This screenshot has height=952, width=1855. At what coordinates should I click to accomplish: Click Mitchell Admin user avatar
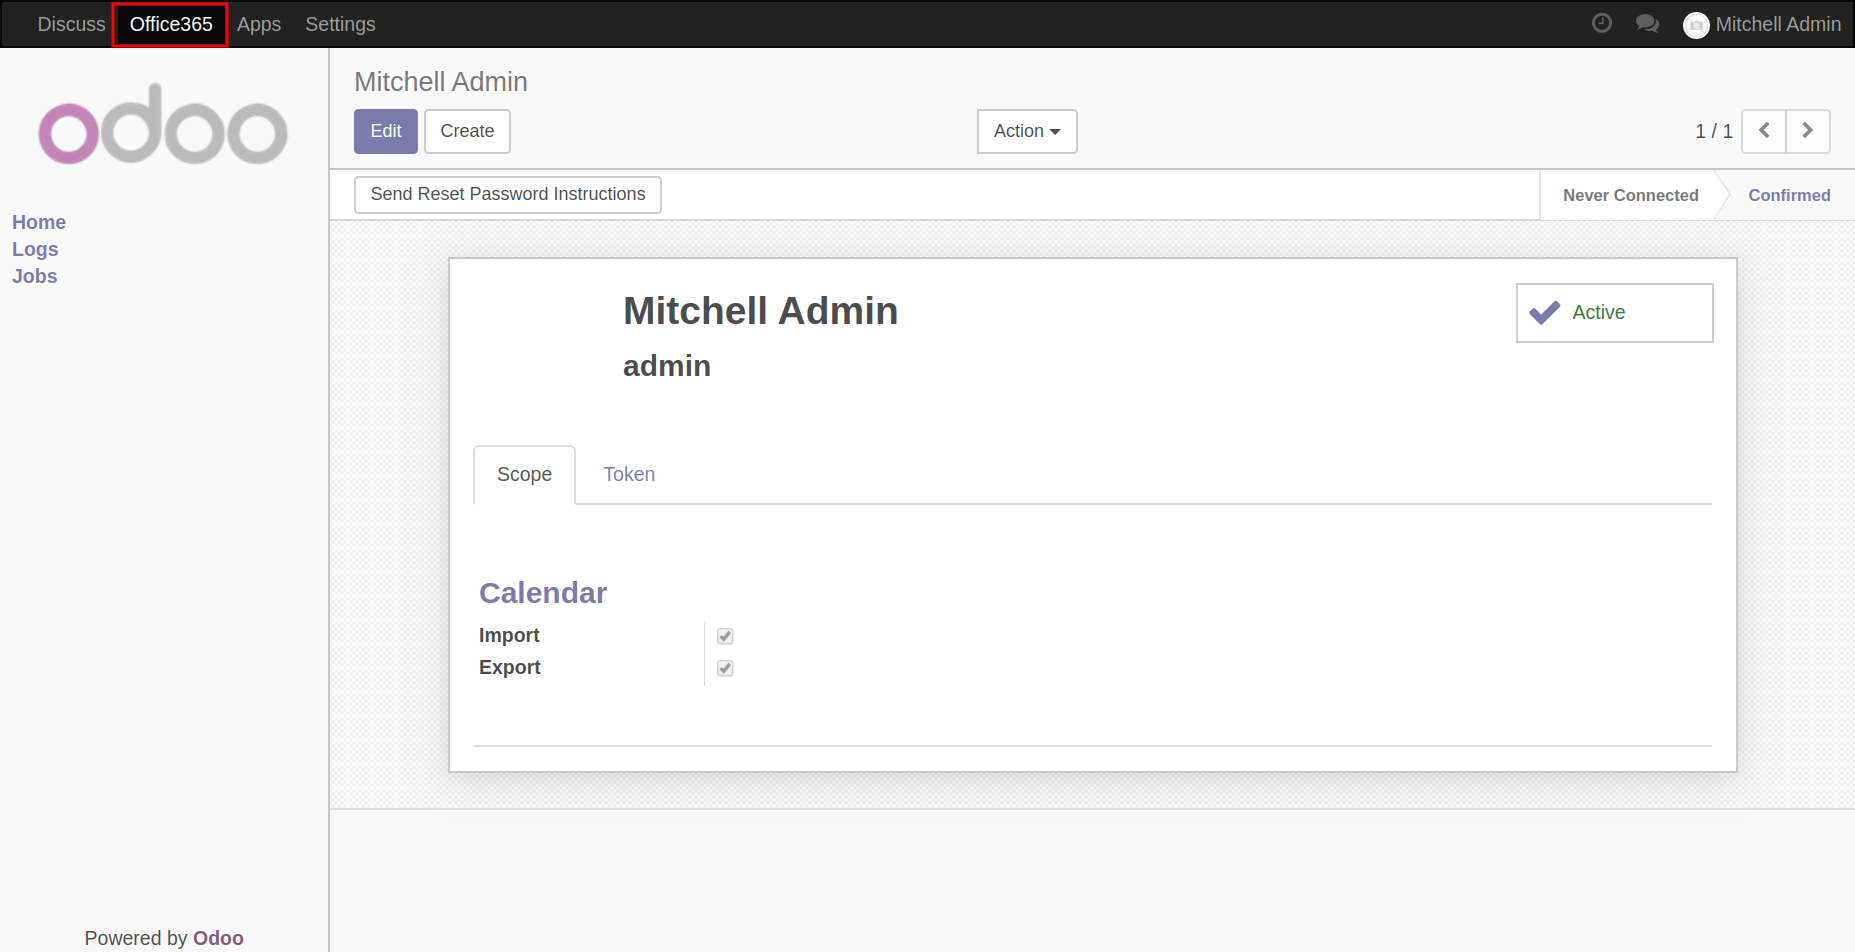(1696, 25)
